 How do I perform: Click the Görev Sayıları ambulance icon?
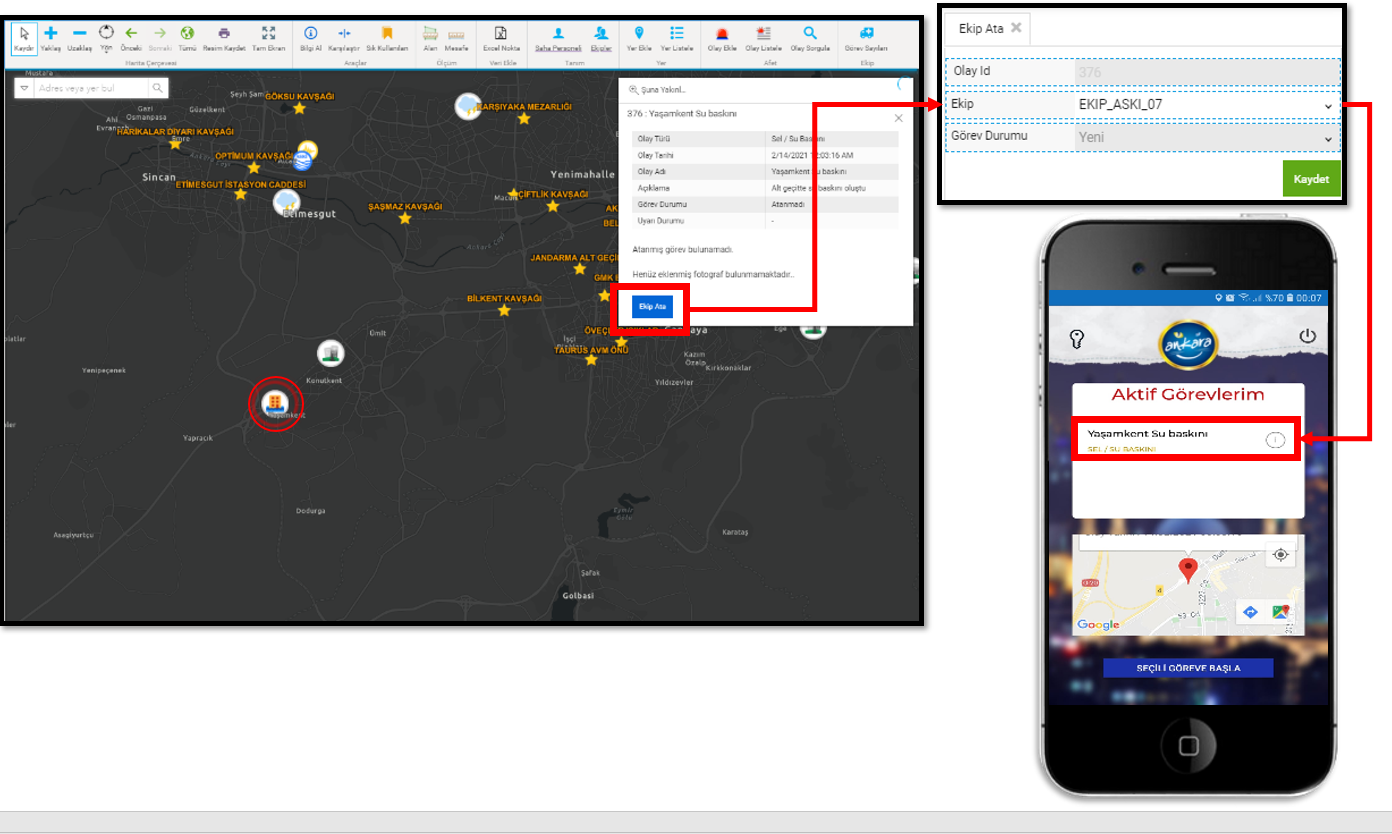pos(866,34)
